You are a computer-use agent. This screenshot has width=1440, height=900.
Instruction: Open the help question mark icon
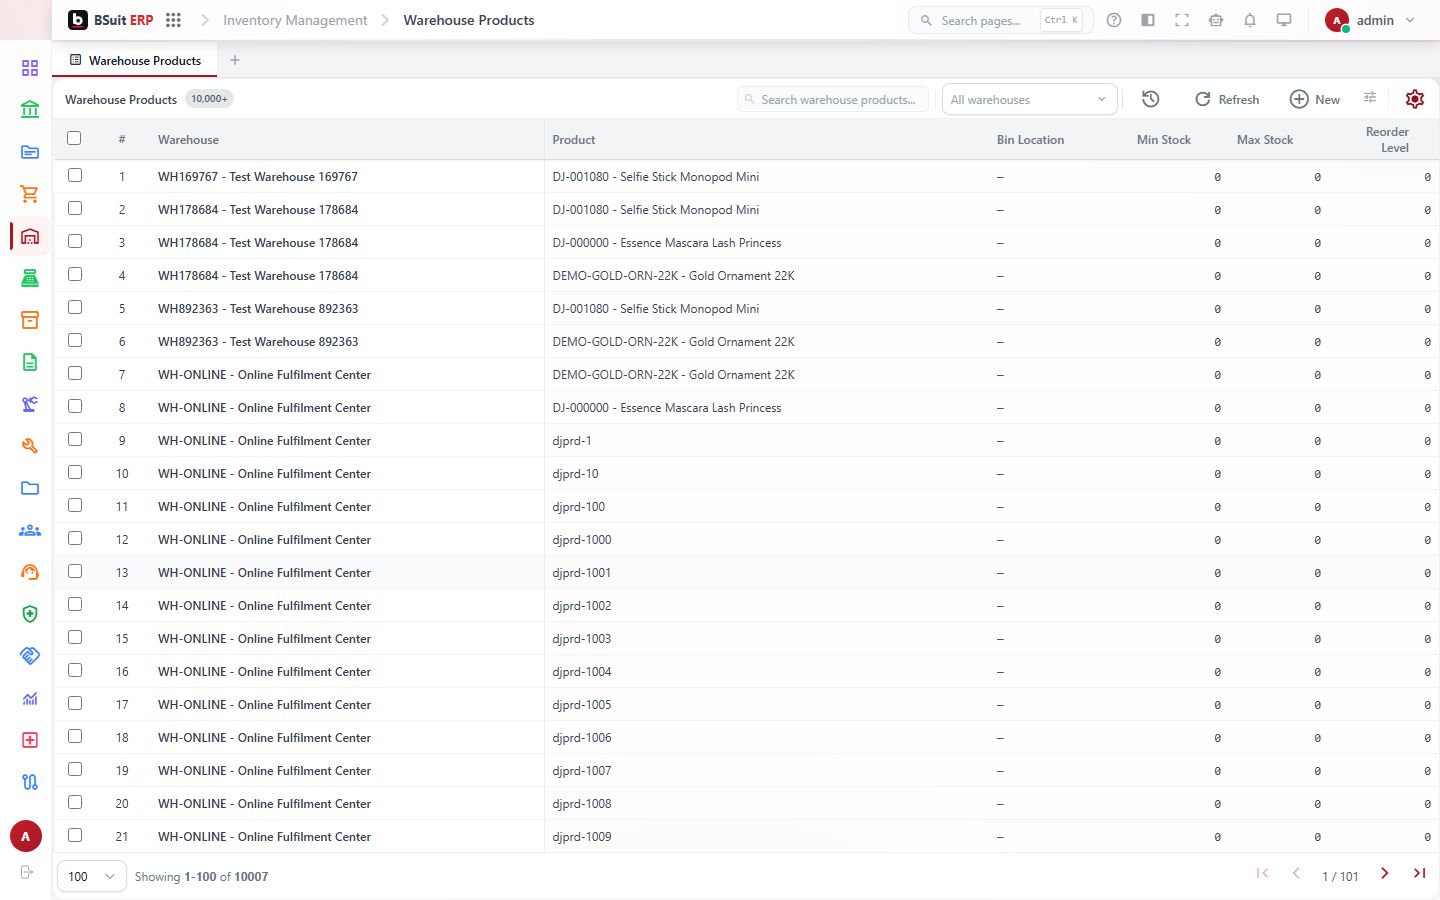tap(1114, 20)
